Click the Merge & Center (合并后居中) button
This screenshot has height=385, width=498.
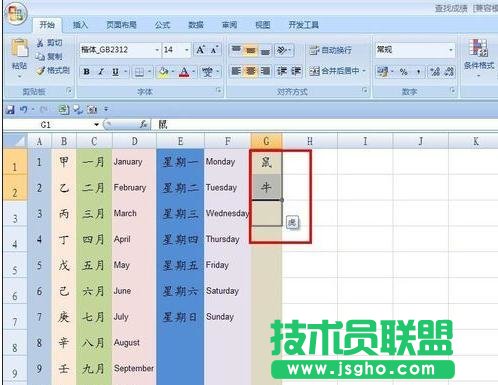point(334,71)
